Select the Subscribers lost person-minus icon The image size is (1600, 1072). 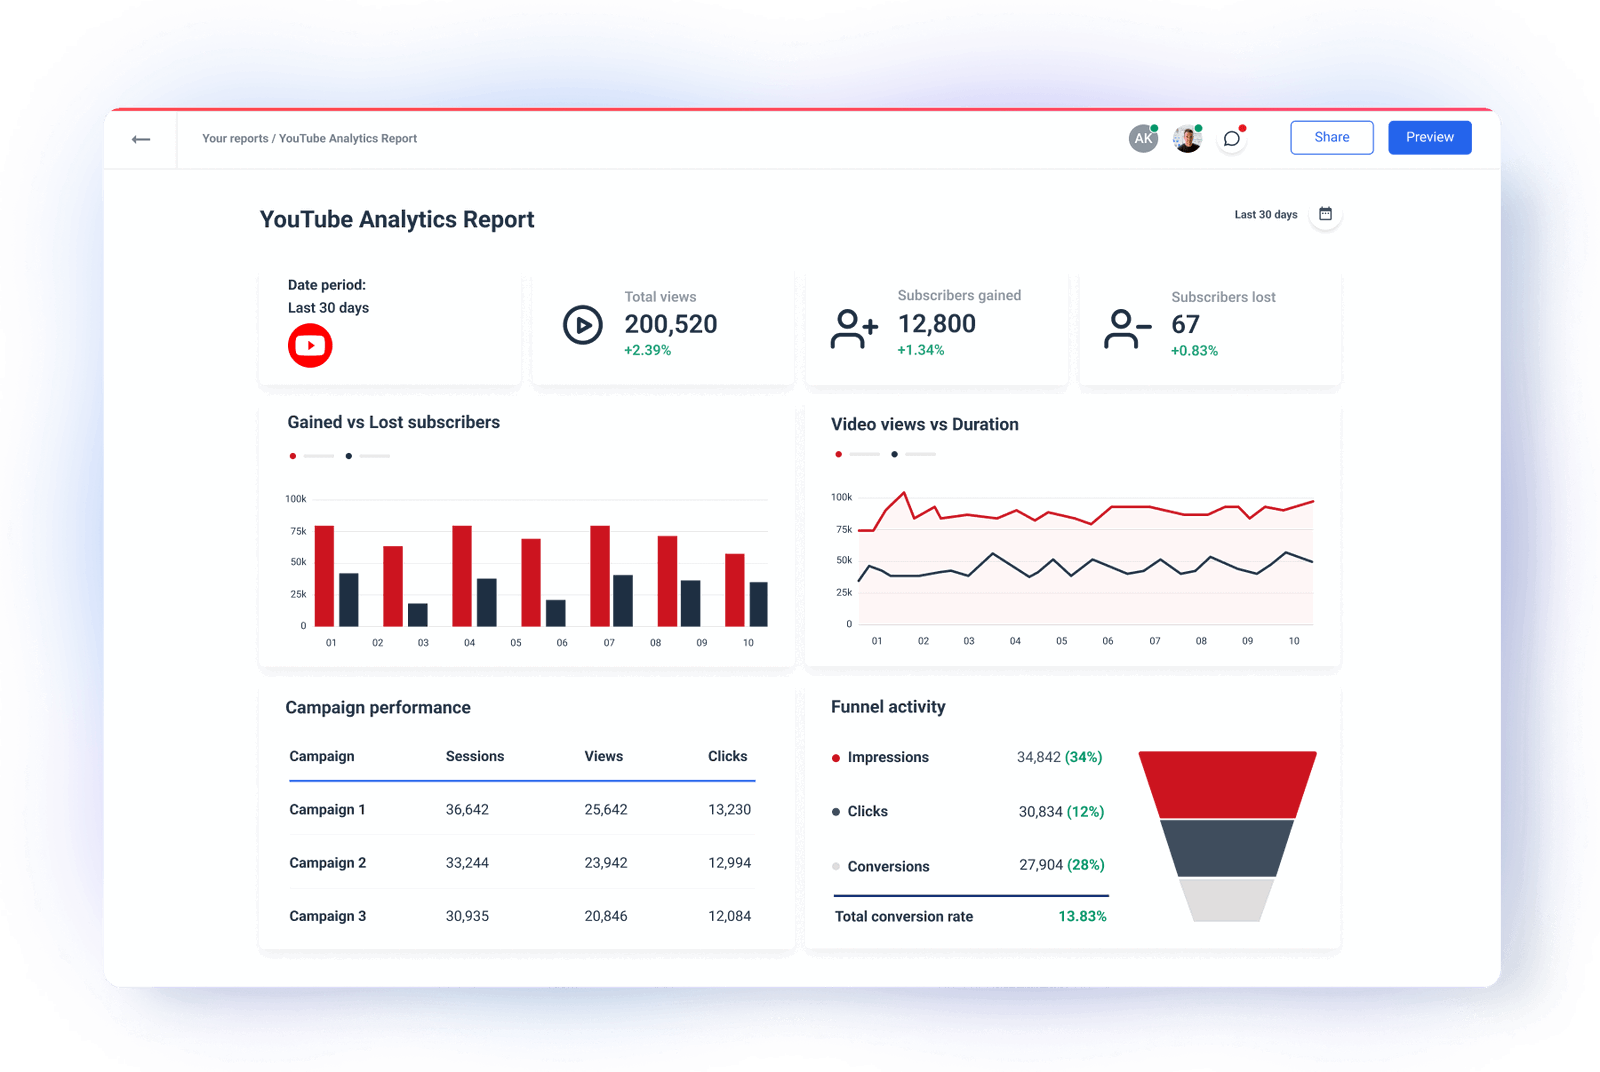[x=1126, y=325]
